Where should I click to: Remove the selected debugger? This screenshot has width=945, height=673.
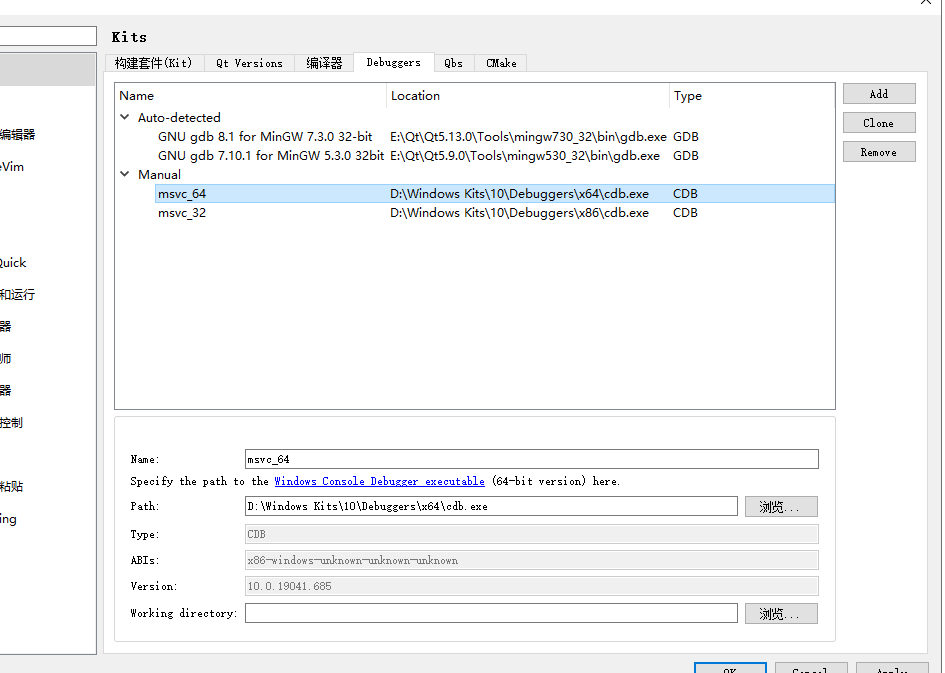click(x=878, y=151)
